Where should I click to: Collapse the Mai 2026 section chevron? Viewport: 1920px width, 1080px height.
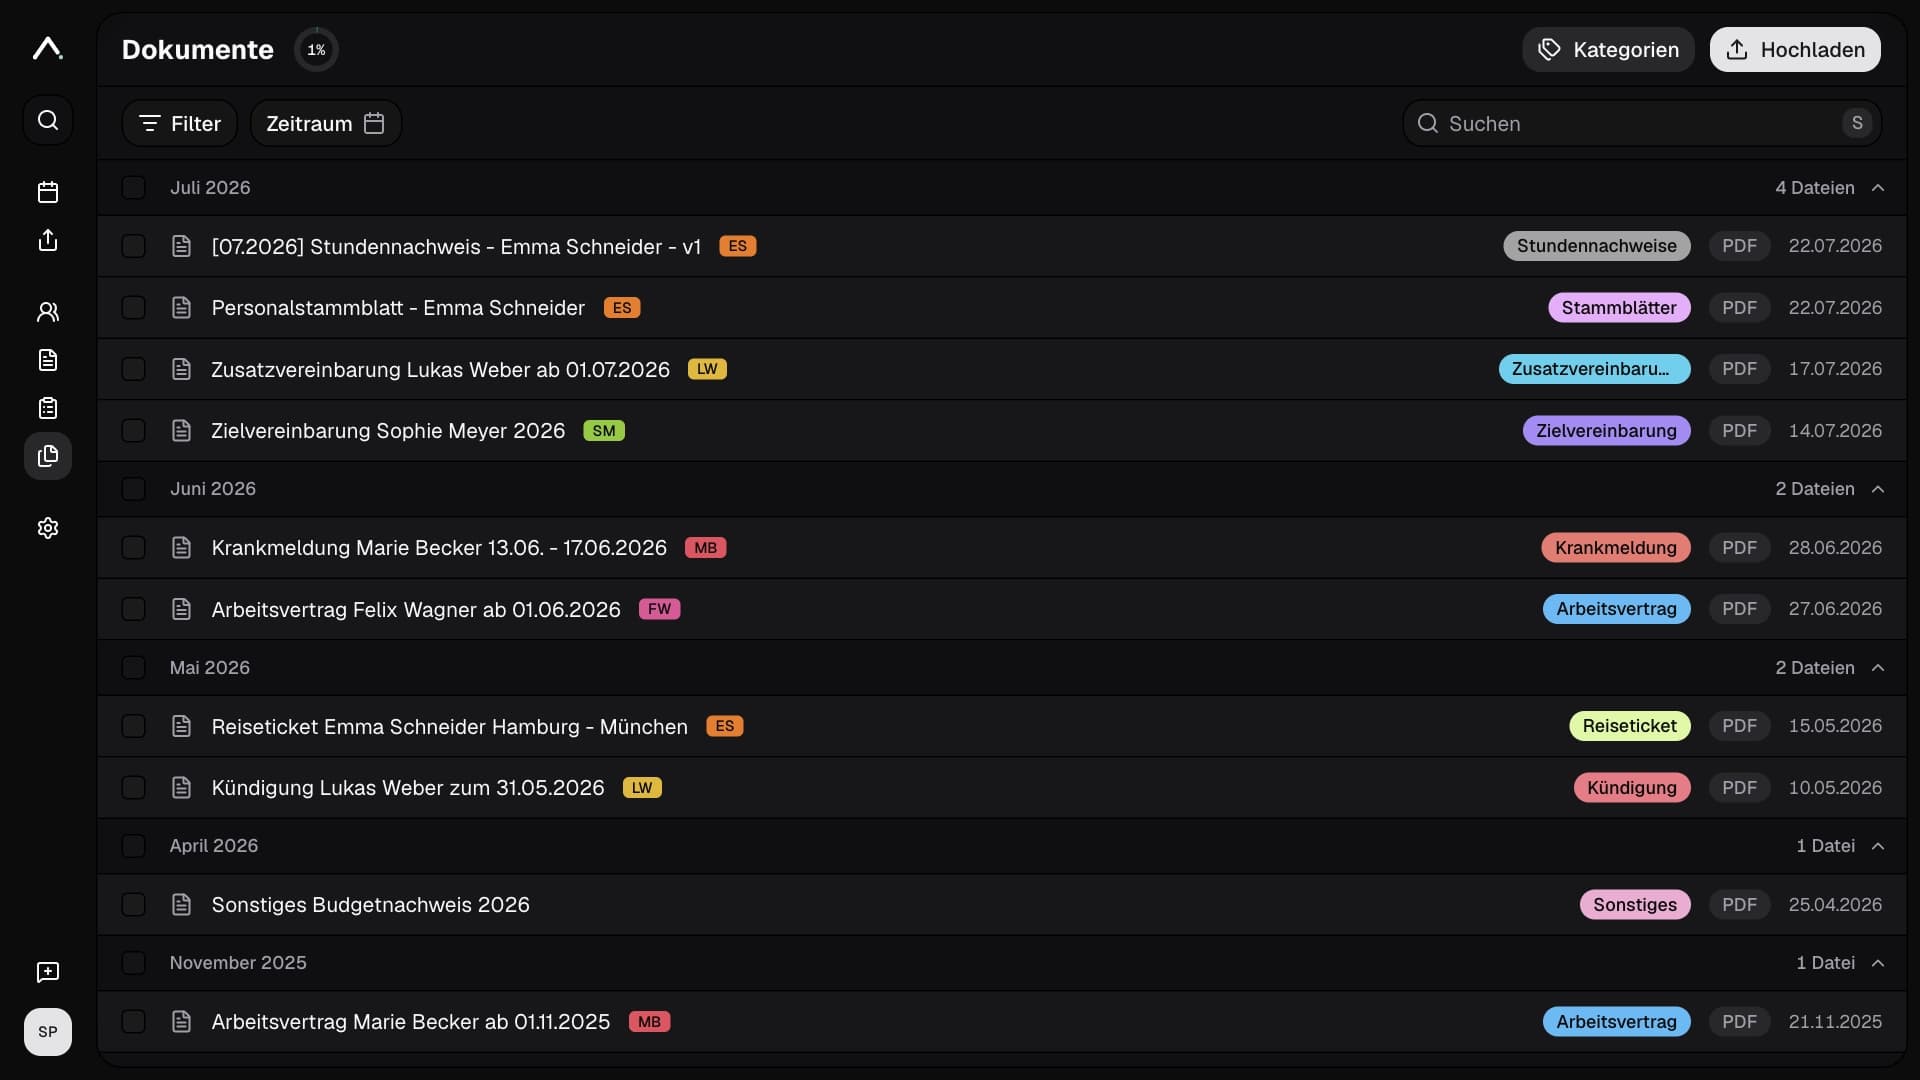[1878, 668]
